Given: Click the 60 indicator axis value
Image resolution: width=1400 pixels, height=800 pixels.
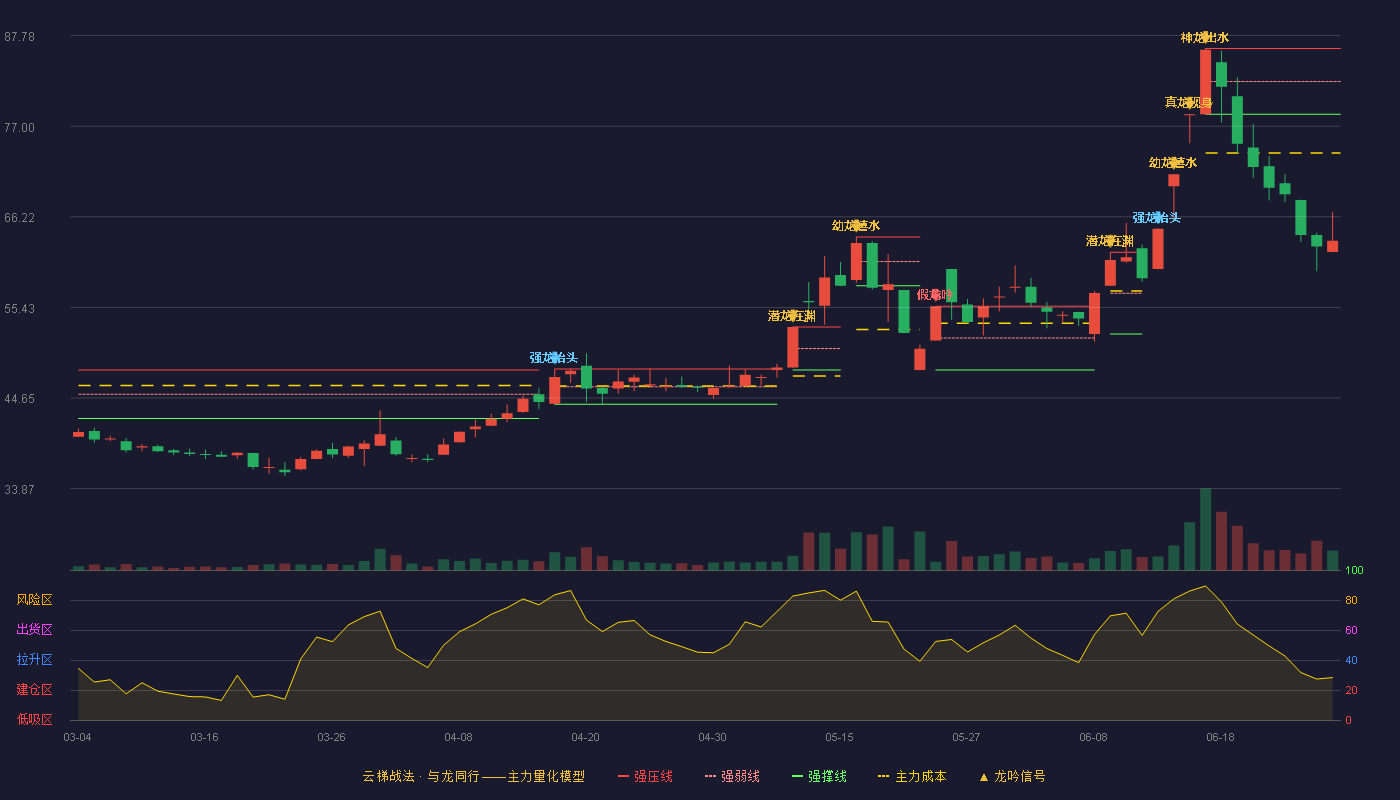Looking at the screenshot, I should (1351, 630).
